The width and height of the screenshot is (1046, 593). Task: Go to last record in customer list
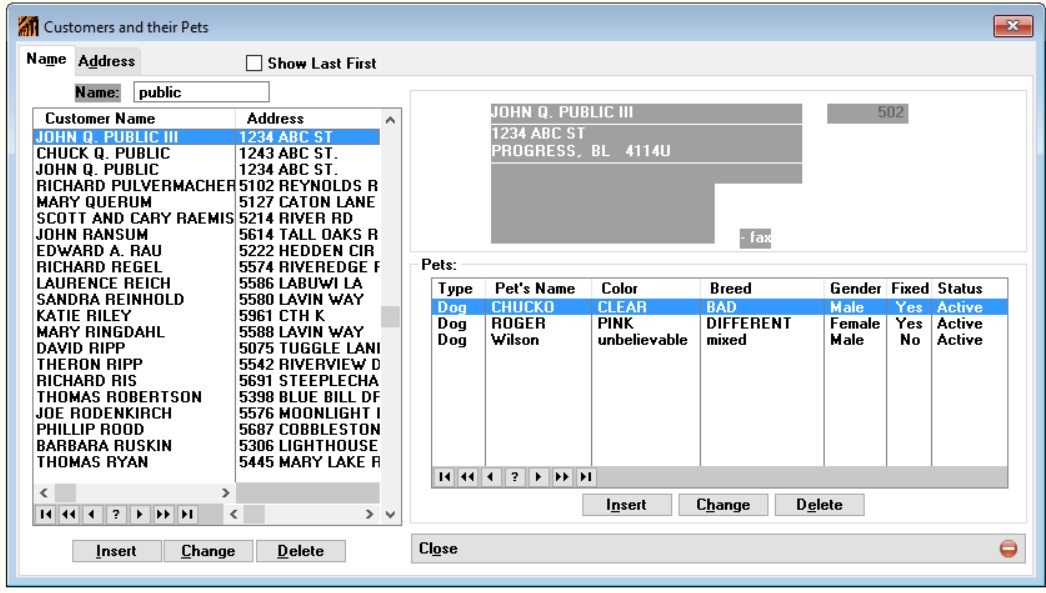click(186, 514)
